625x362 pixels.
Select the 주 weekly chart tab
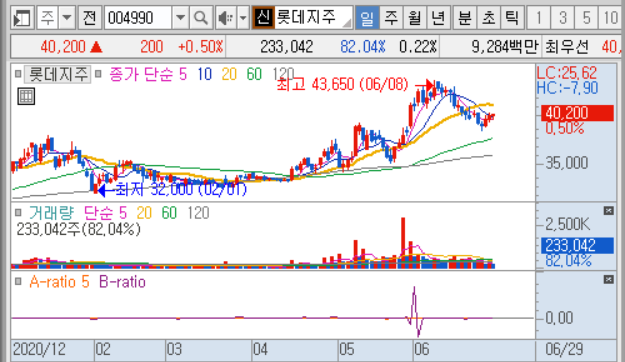click(391, 18)
